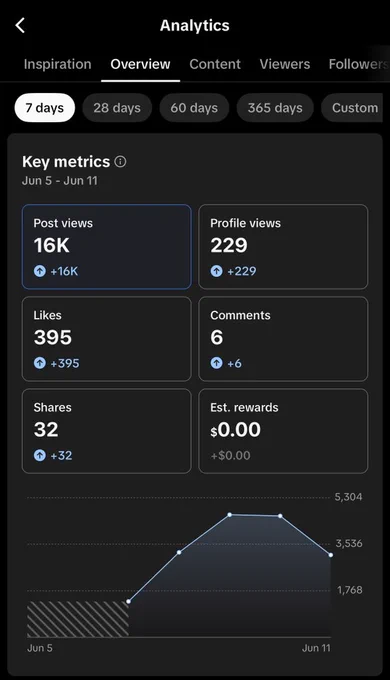This screenshot has height=680, width=390.
Task: Go to the Followers tab
Action: 358,64
